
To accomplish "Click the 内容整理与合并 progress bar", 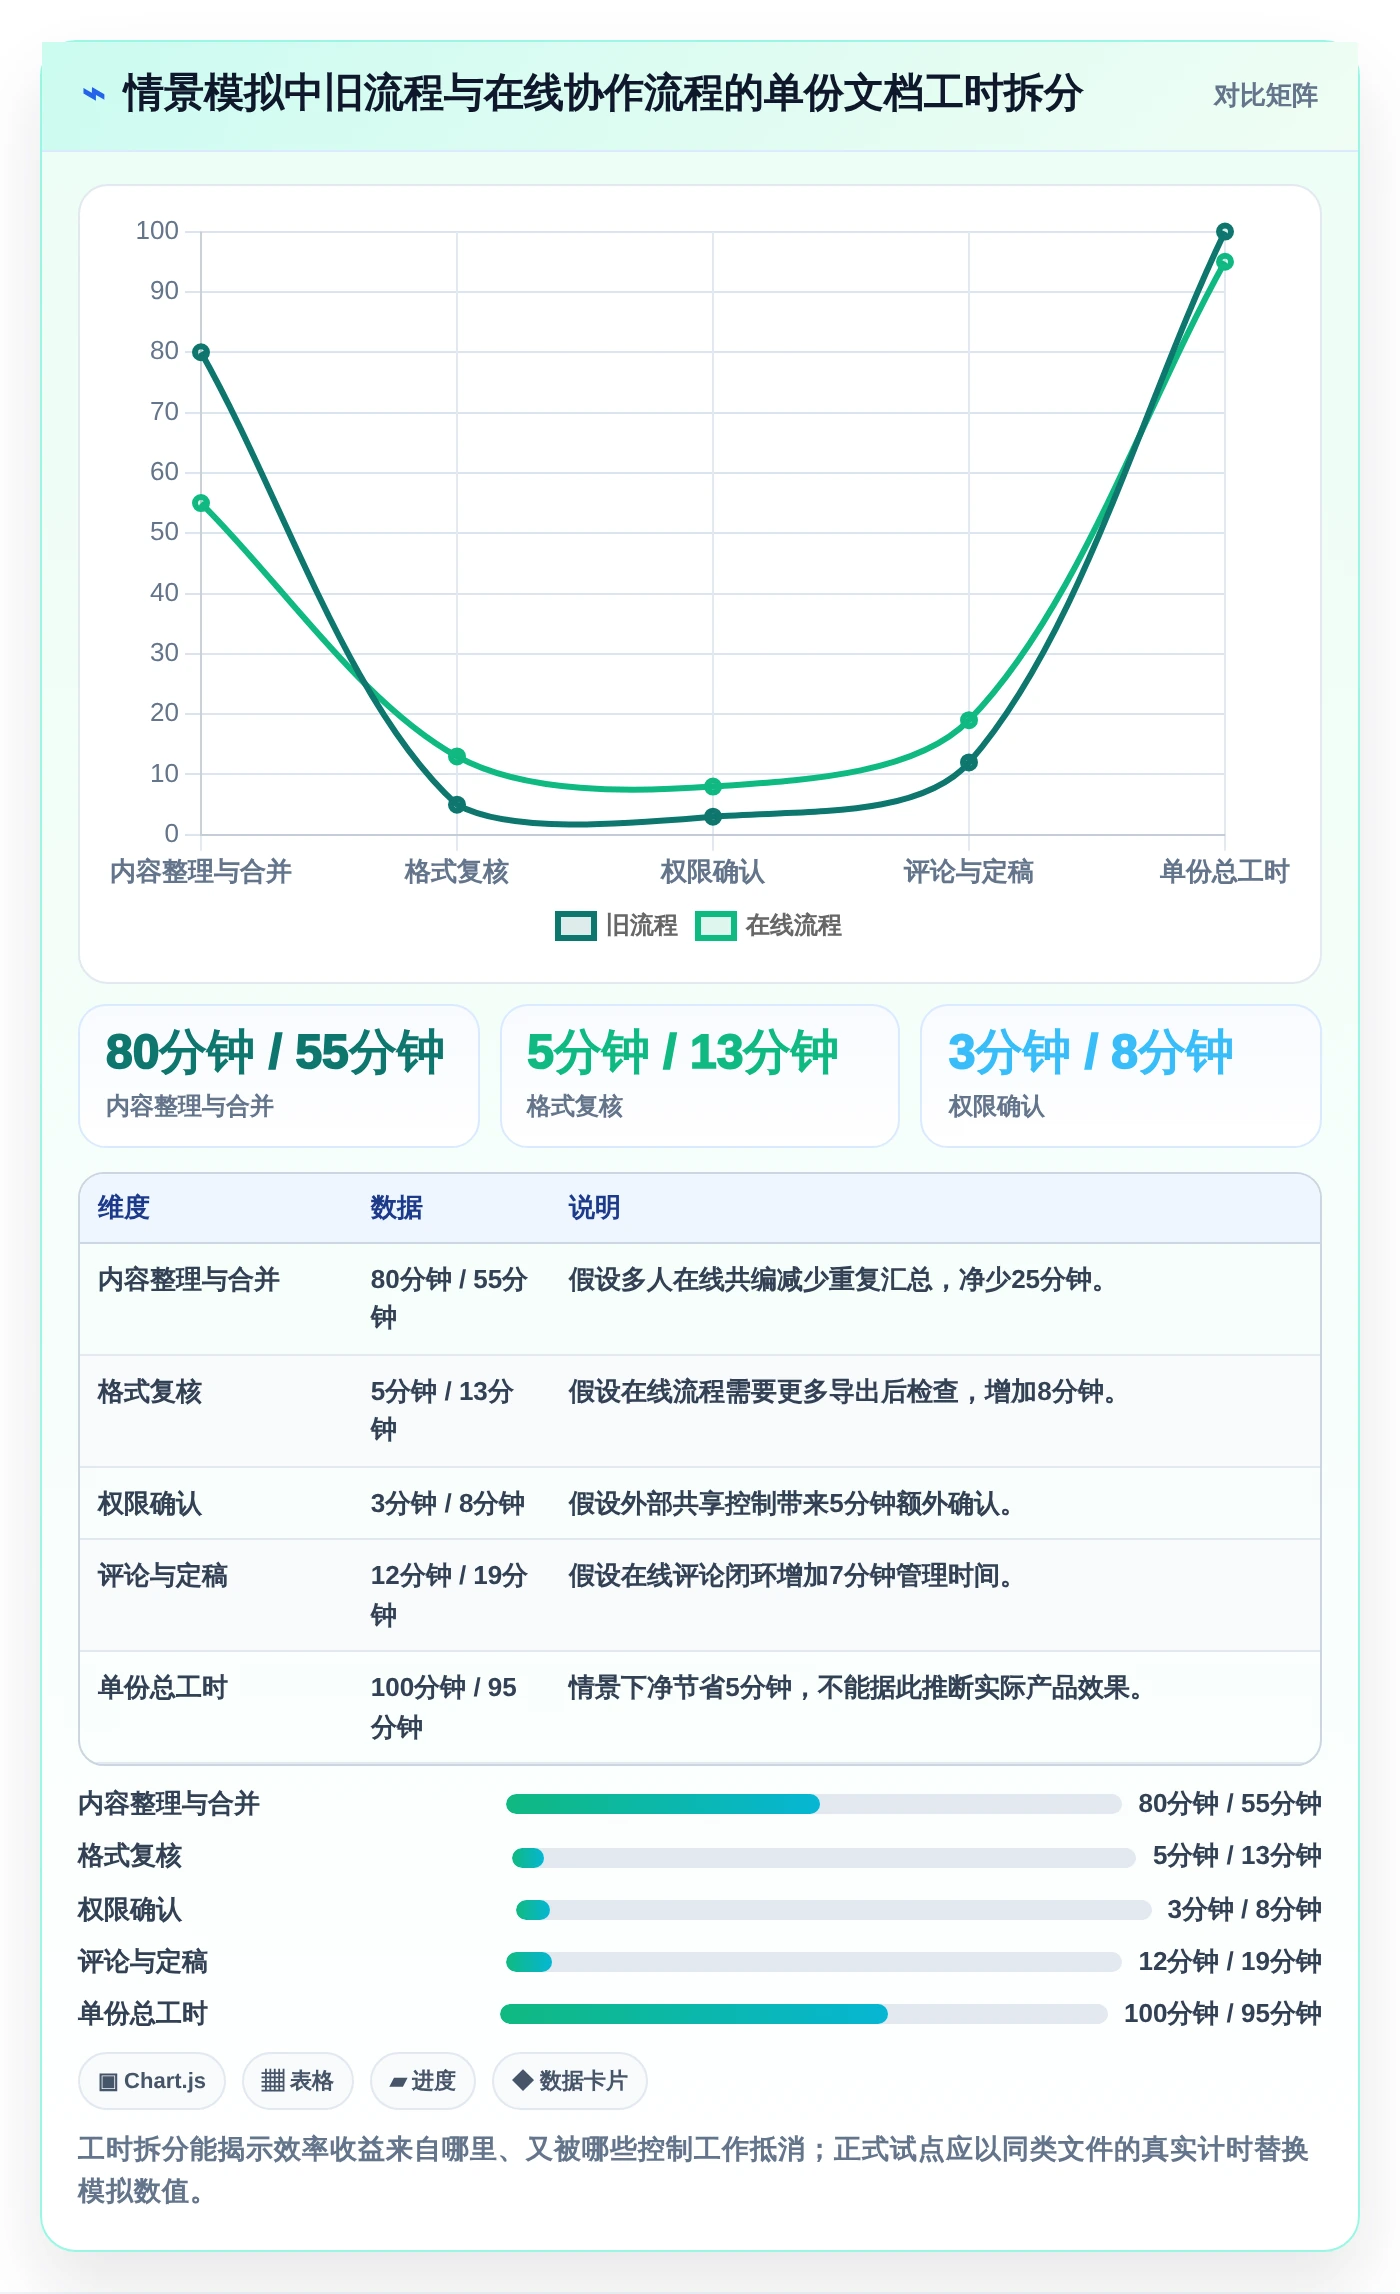I will coord(813,1804).
